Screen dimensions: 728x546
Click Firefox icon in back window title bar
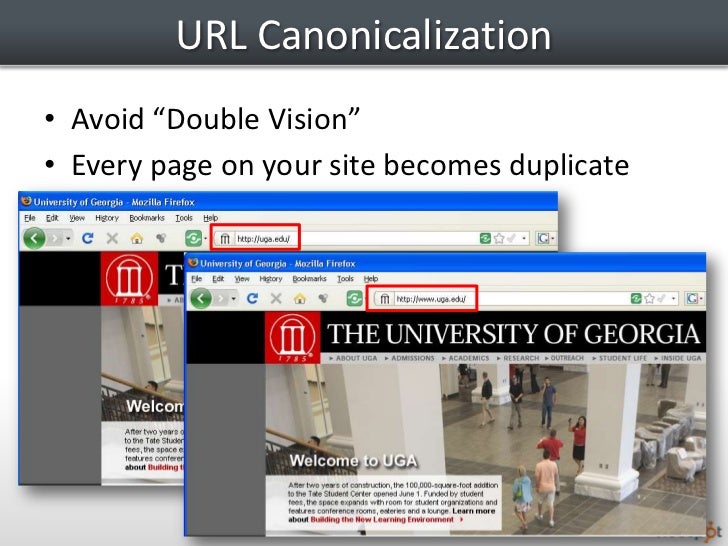[x=26, y=202]
